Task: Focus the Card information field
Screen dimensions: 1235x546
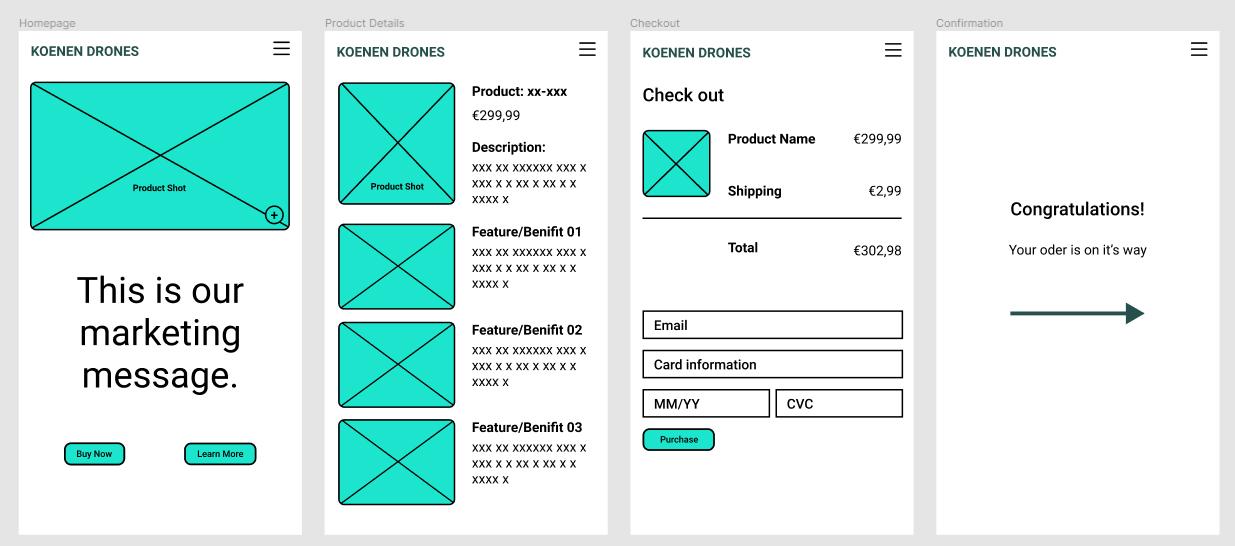Action: pos(772,364)
